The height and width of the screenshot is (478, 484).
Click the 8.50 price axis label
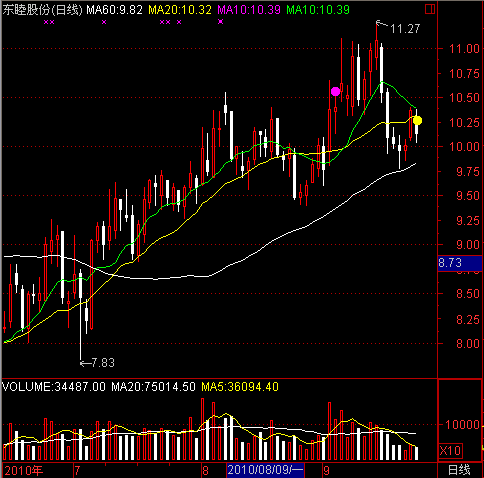468,294
